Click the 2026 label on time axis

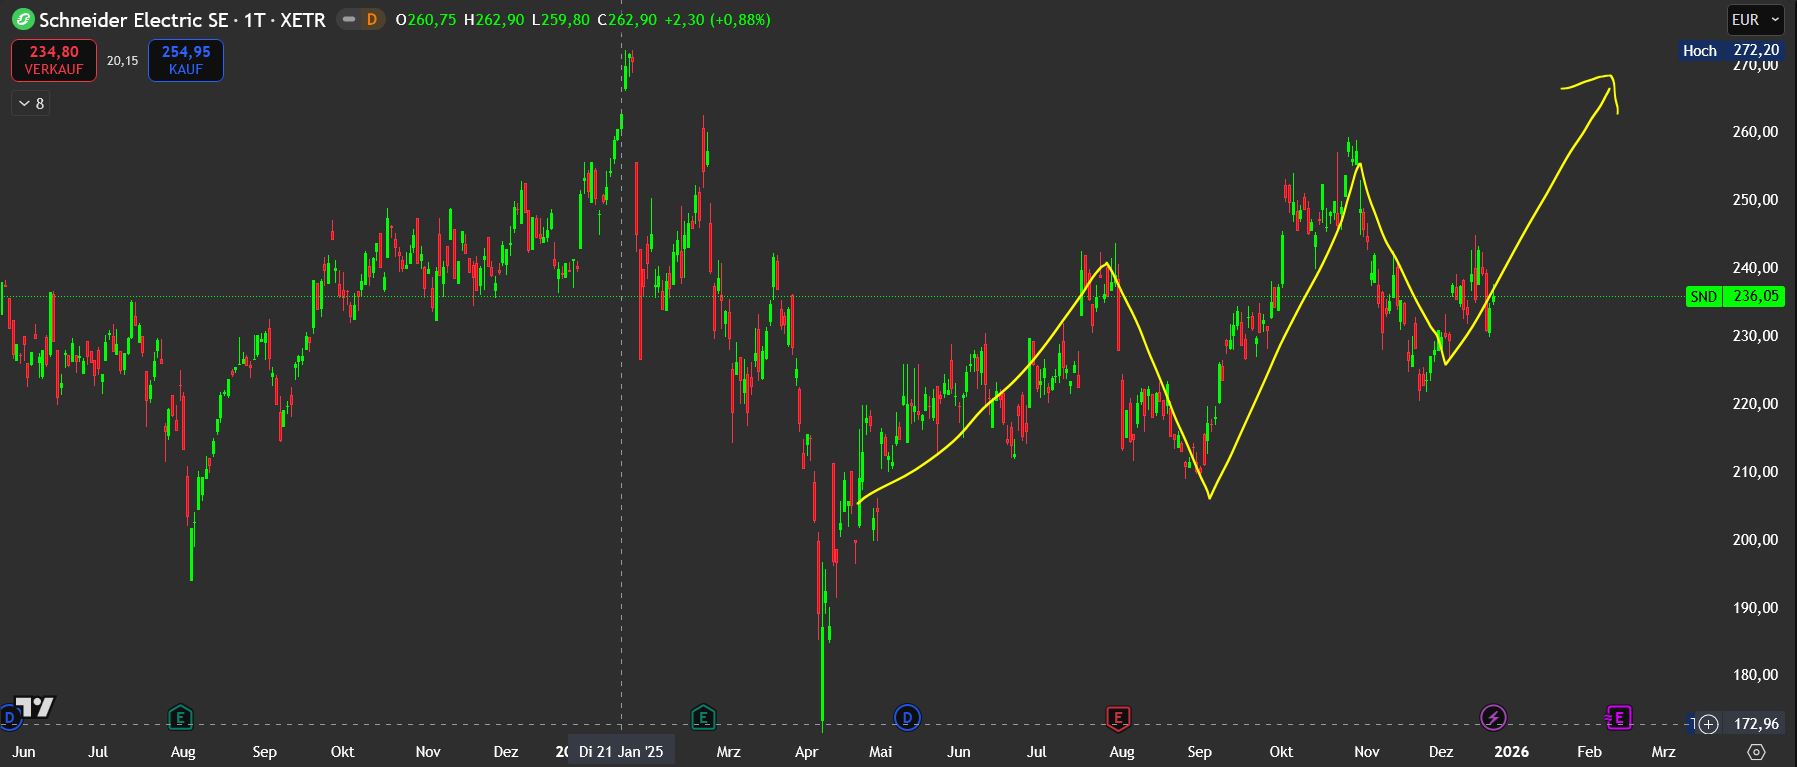(x=1511, y=752)
